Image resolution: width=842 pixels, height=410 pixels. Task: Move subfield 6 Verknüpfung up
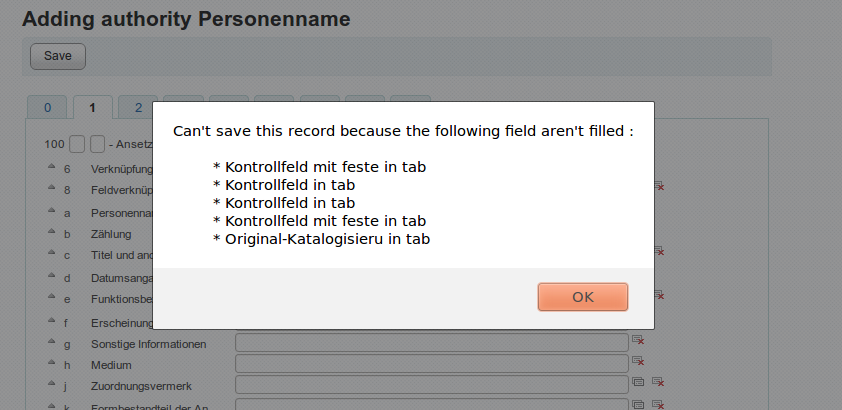[51, 167]
